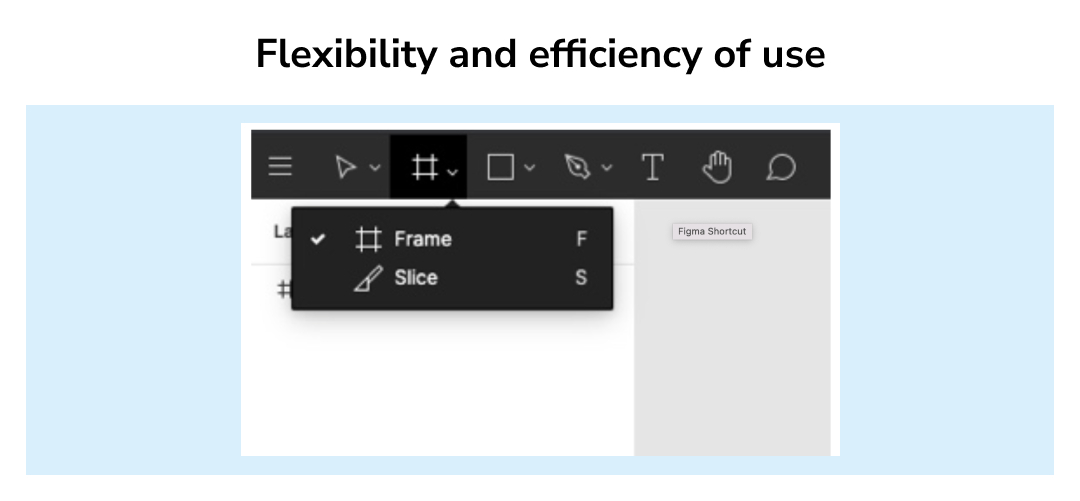
Task: Expand the Move tool chevron
Action: coord(375,167)
